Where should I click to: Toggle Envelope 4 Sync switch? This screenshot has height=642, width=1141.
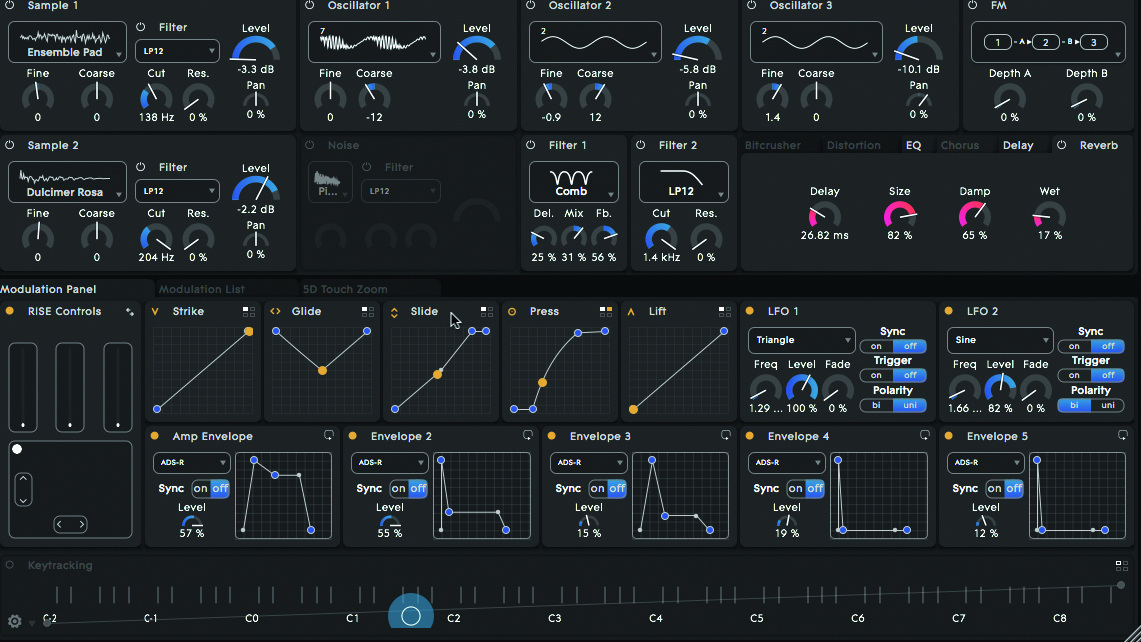click(x=806, y=488)
